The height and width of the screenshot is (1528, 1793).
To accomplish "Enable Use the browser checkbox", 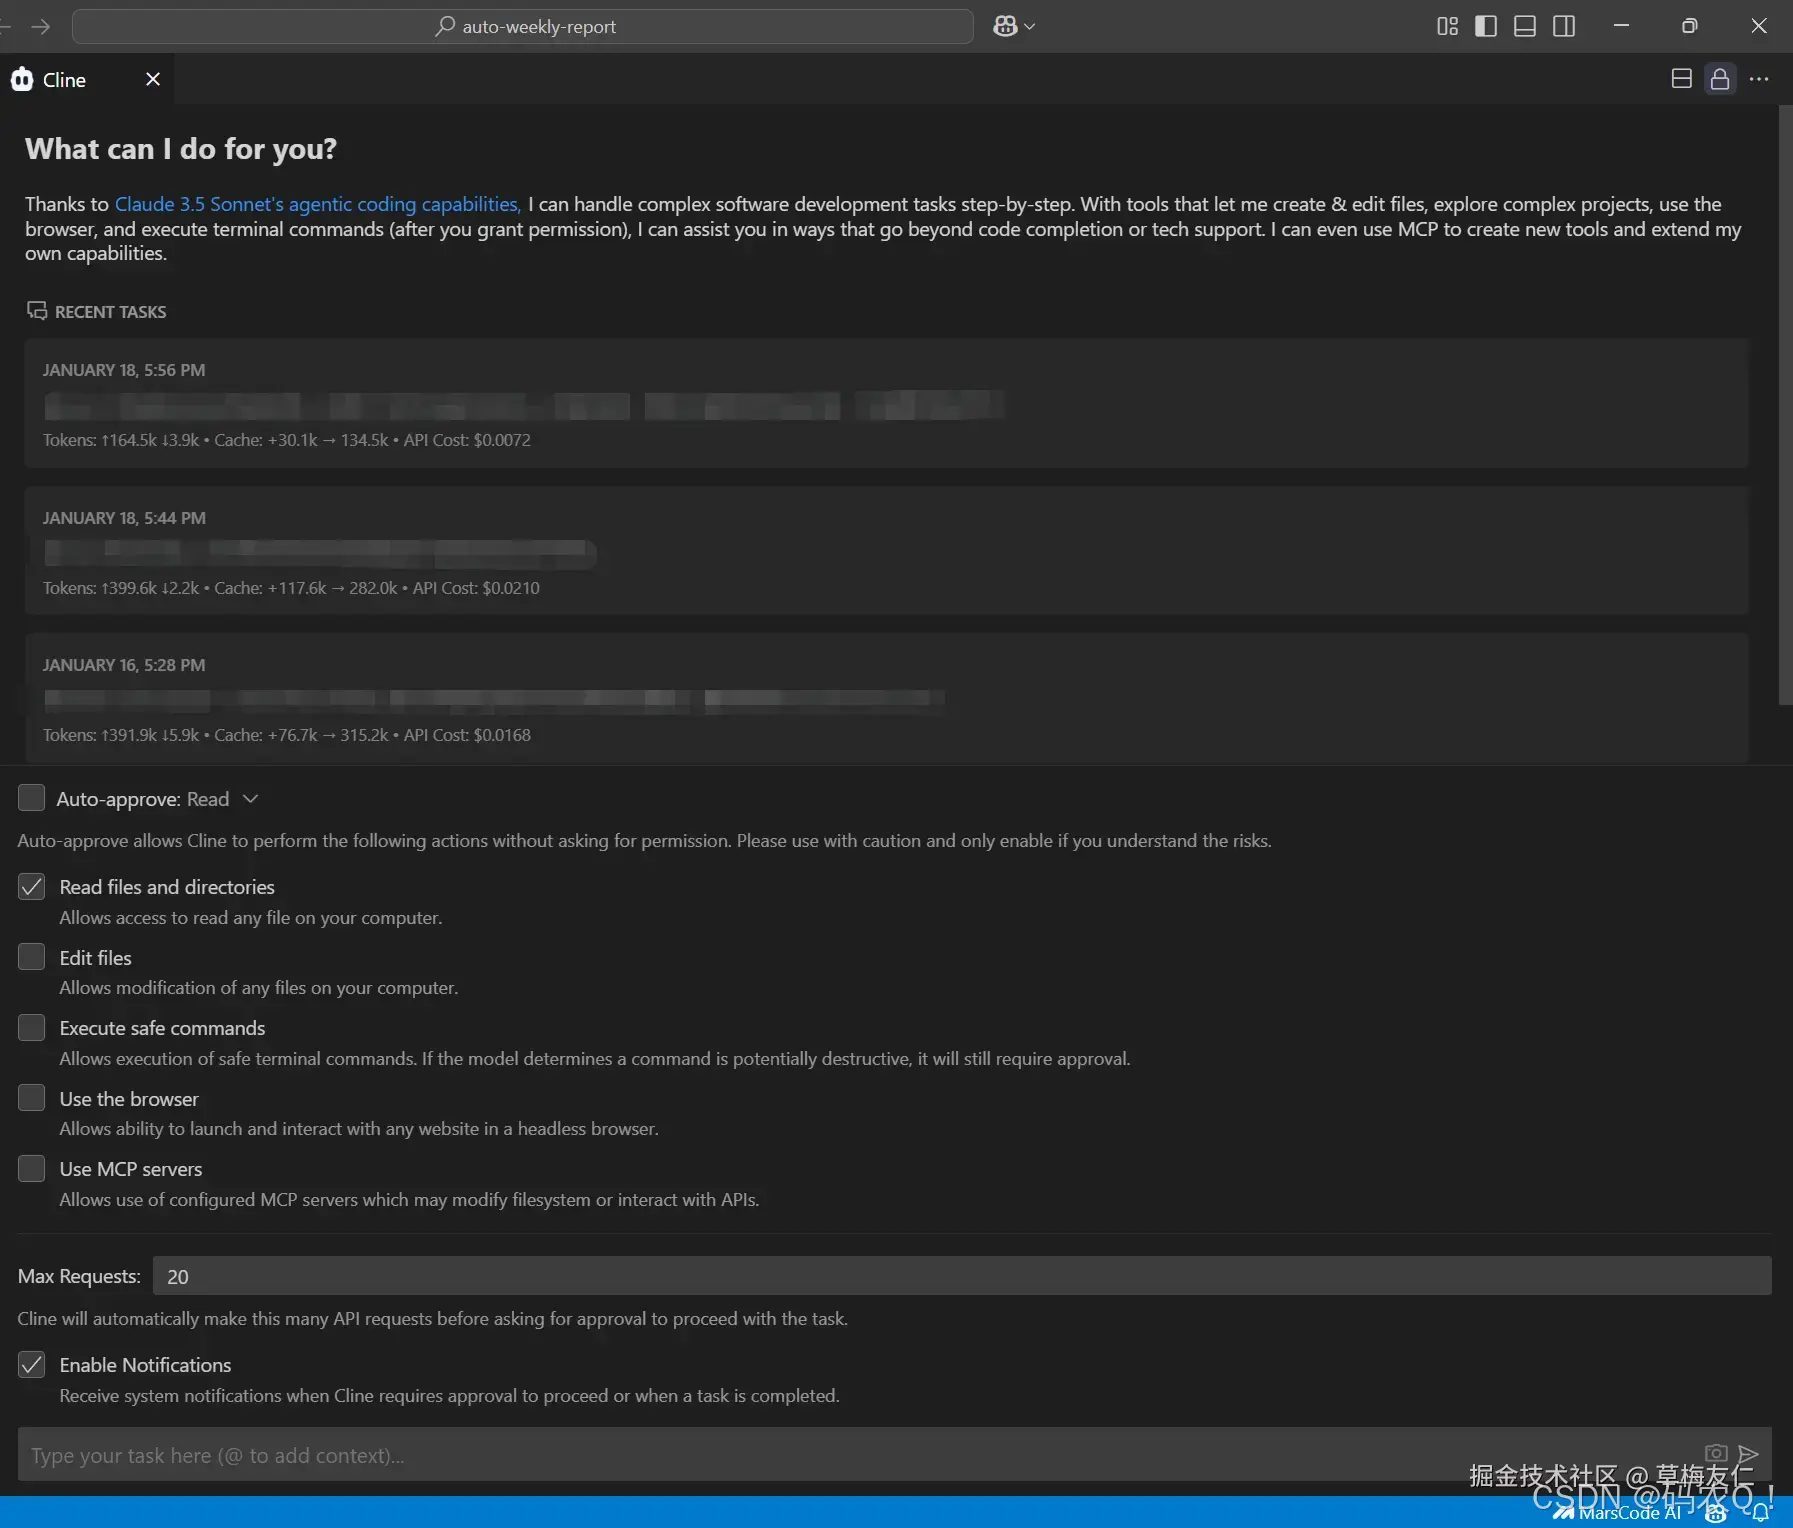I will point(32,1098).
